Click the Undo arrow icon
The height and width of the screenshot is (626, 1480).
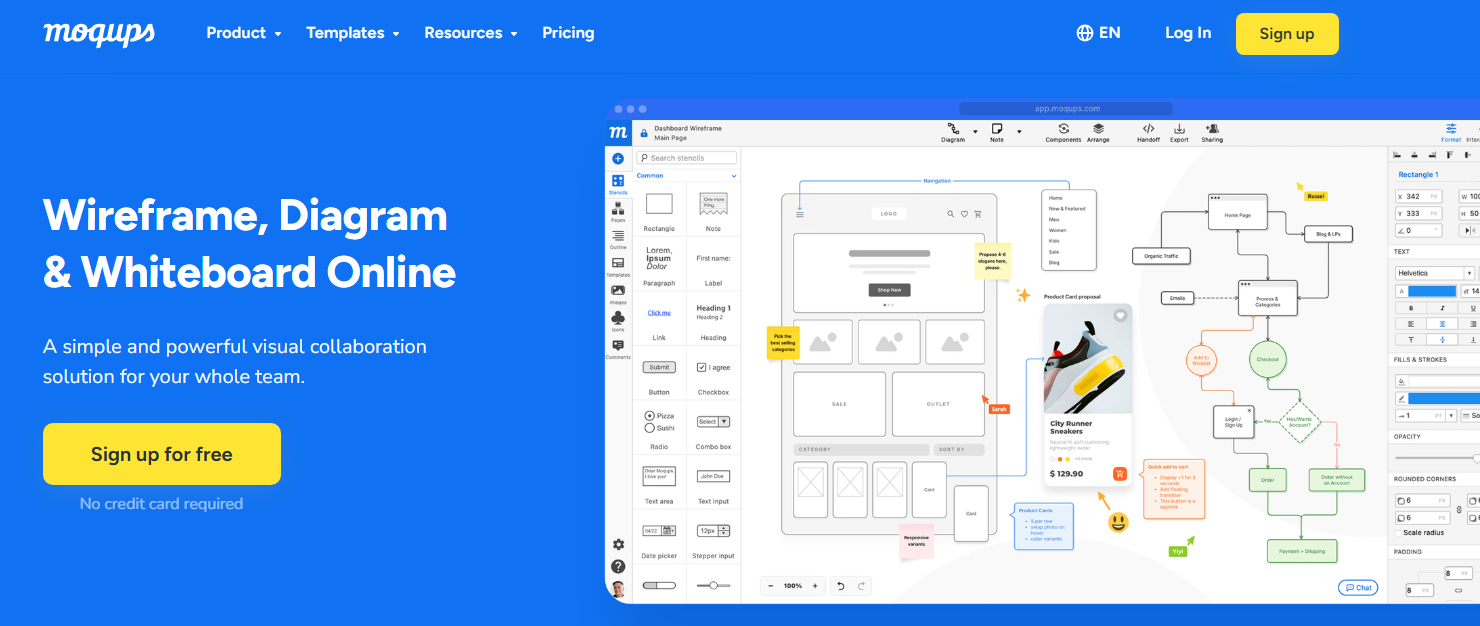841,586
